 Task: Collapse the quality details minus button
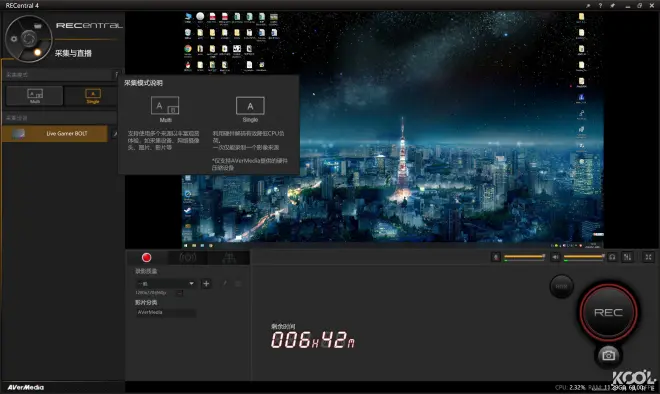(x=179, y=293)
